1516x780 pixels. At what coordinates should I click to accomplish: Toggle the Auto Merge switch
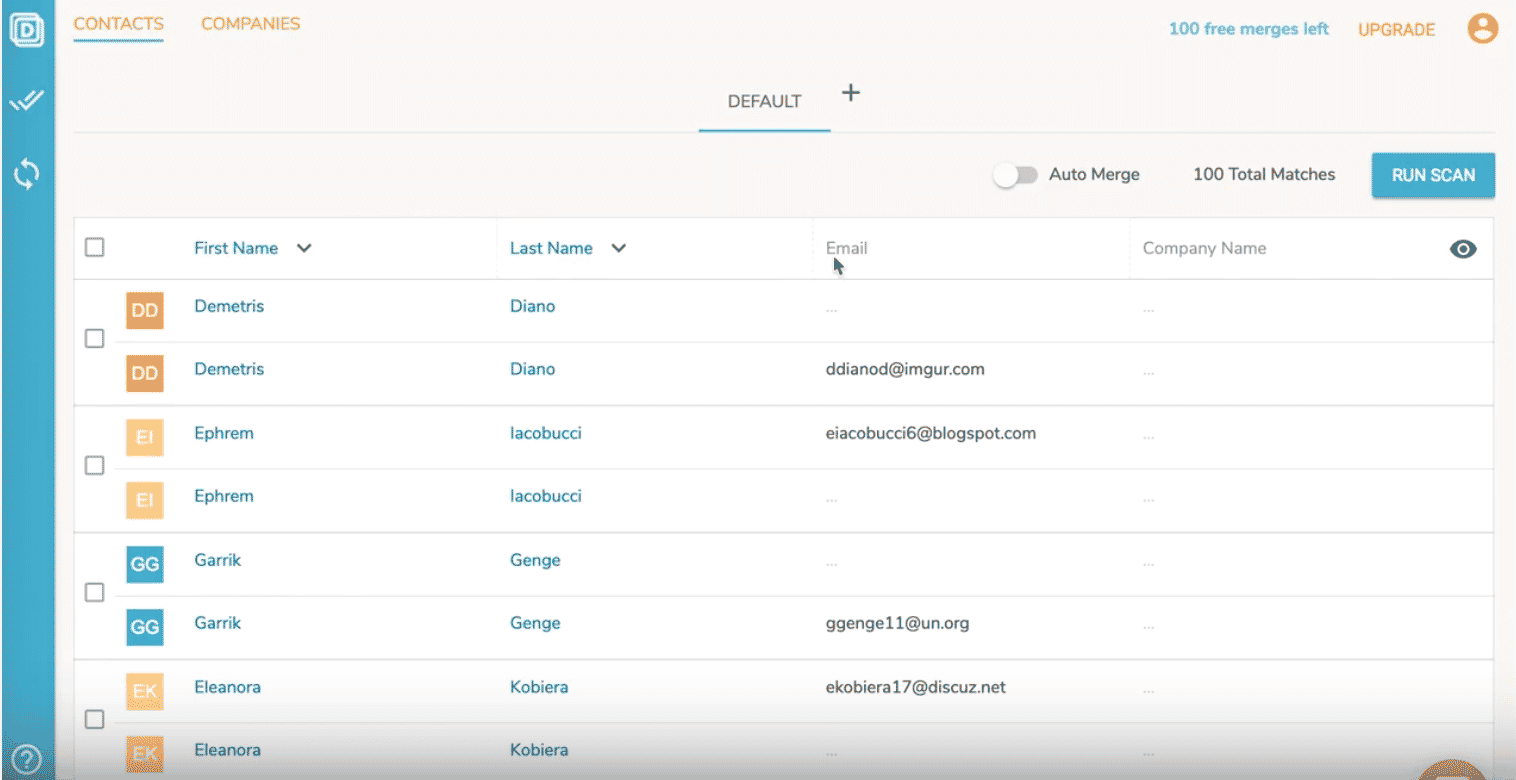click(x=1015, y=175)
